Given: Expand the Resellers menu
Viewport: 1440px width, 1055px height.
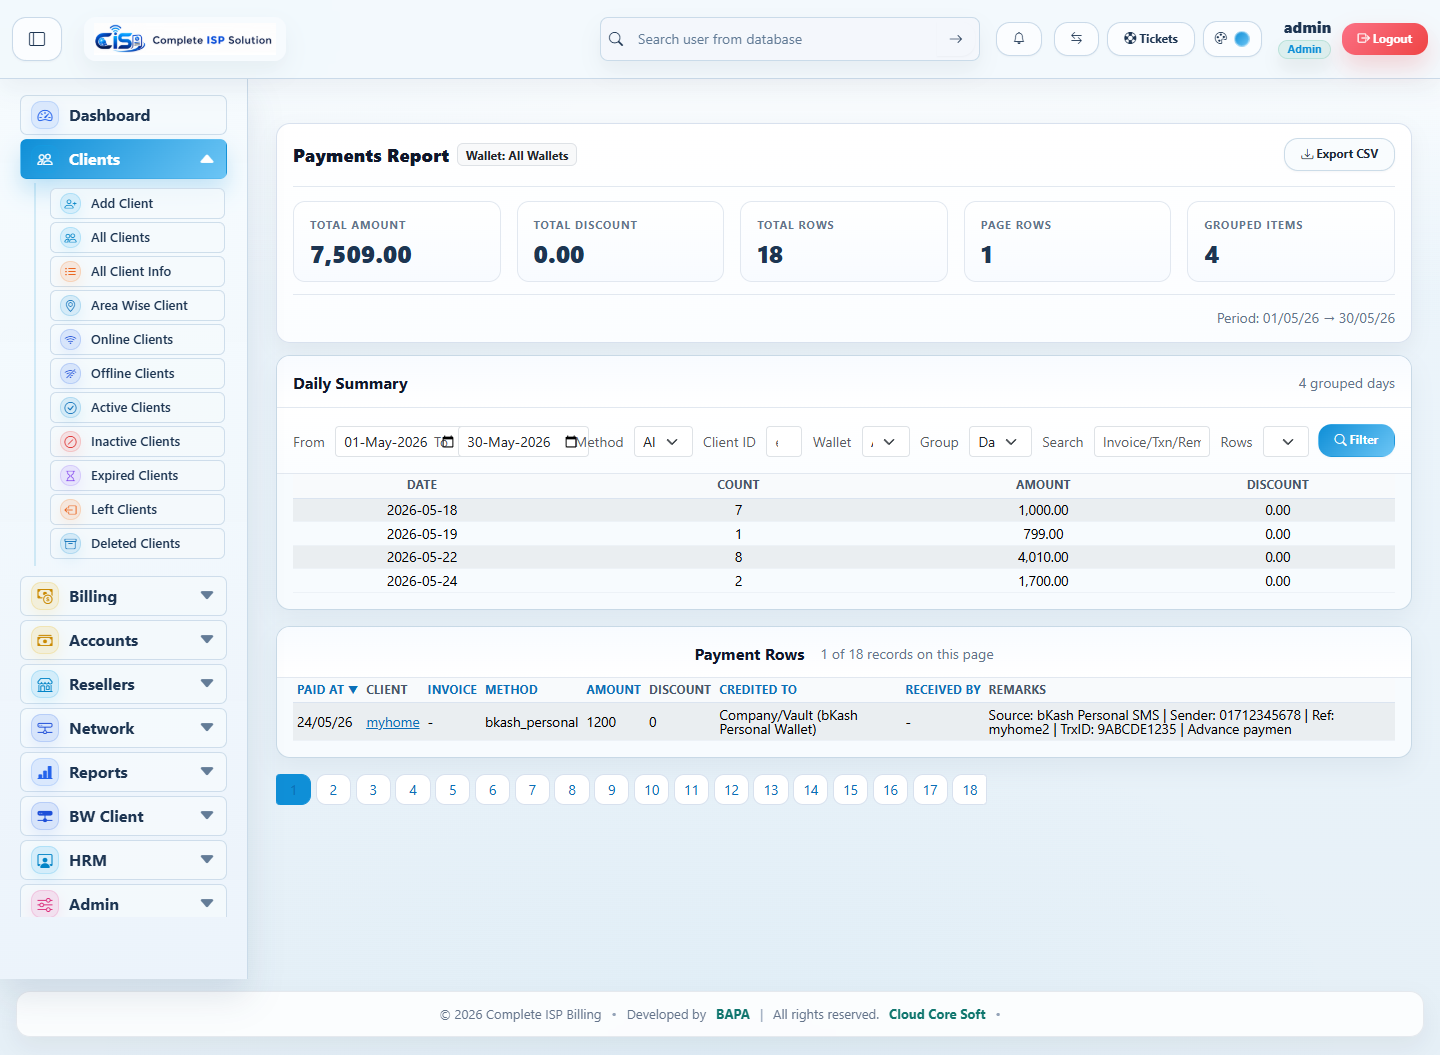Looking at the screenshot, I should pos(207,684).
